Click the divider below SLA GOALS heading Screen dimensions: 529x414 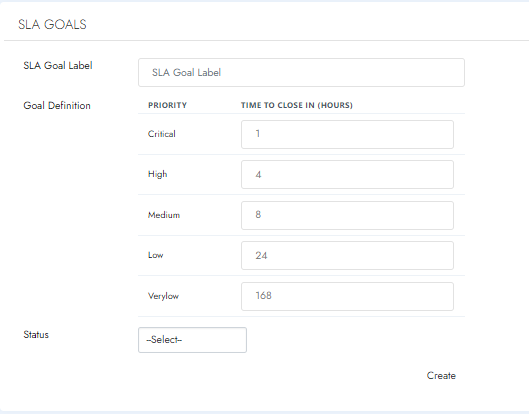click(x=267, y=41)
